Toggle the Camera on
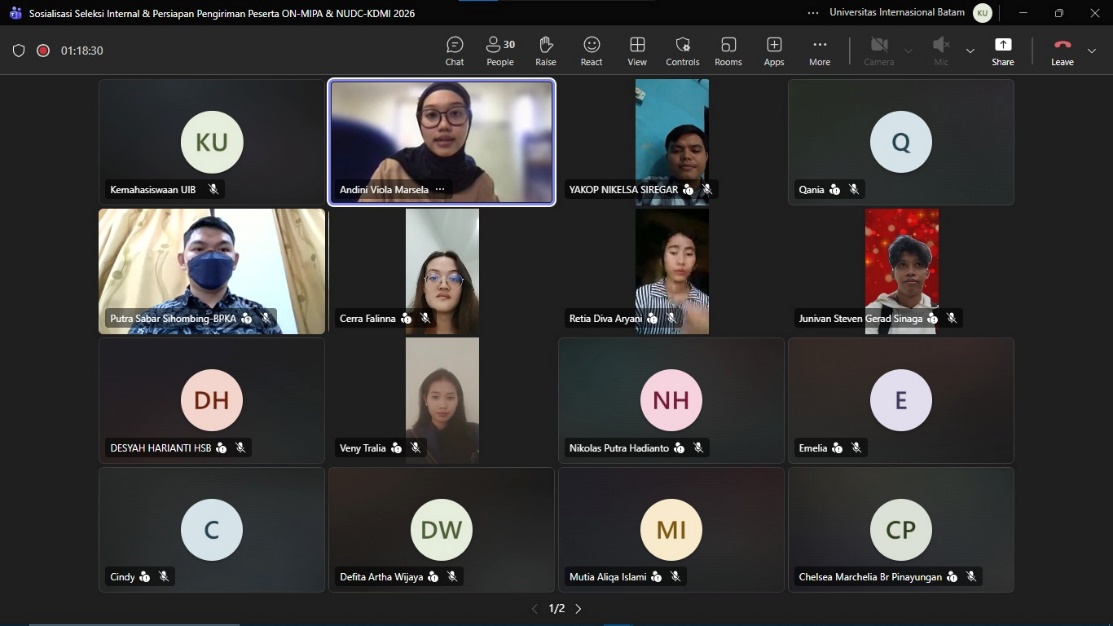Viewport: 1113px width, 626px height. click(x=879, y=50)
